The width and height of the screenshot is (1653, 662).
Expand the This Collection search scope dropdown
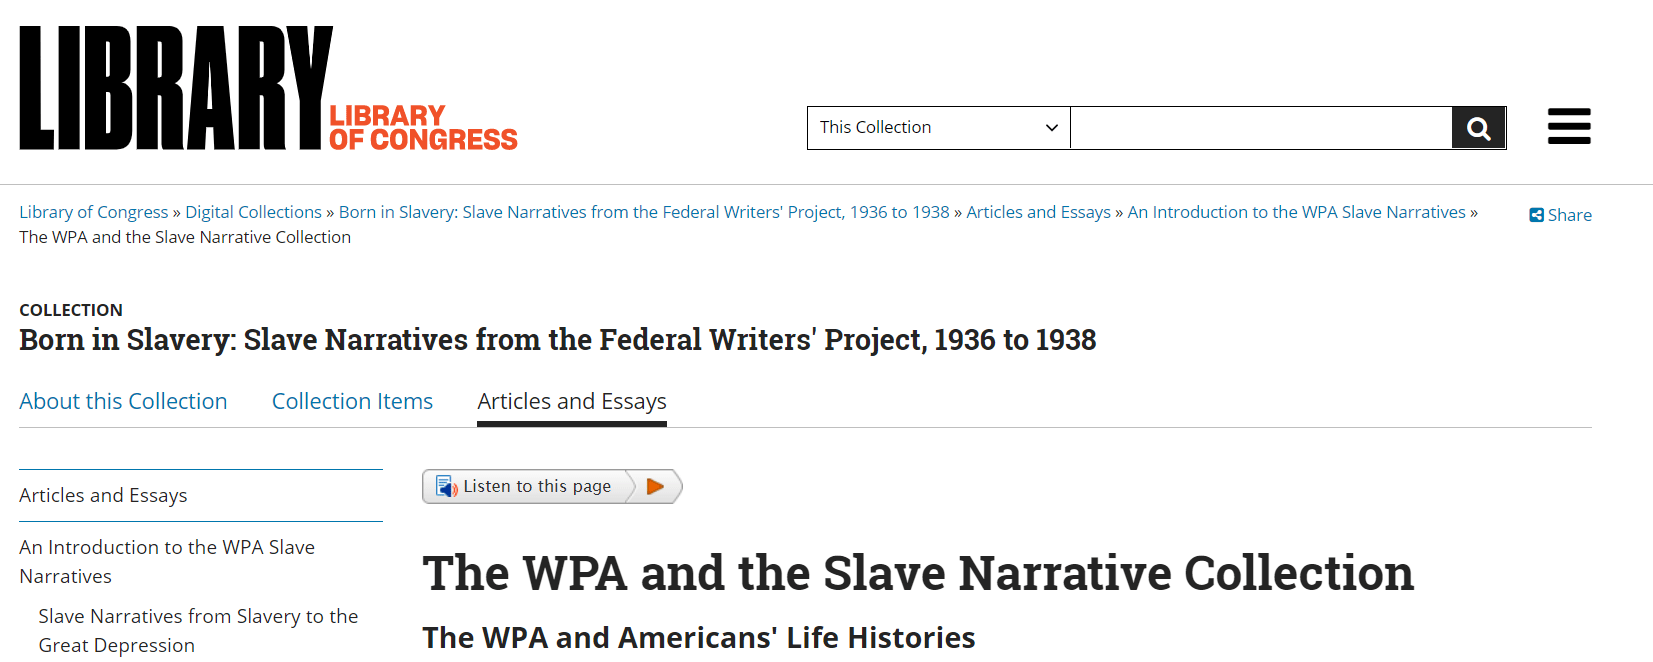938,128
